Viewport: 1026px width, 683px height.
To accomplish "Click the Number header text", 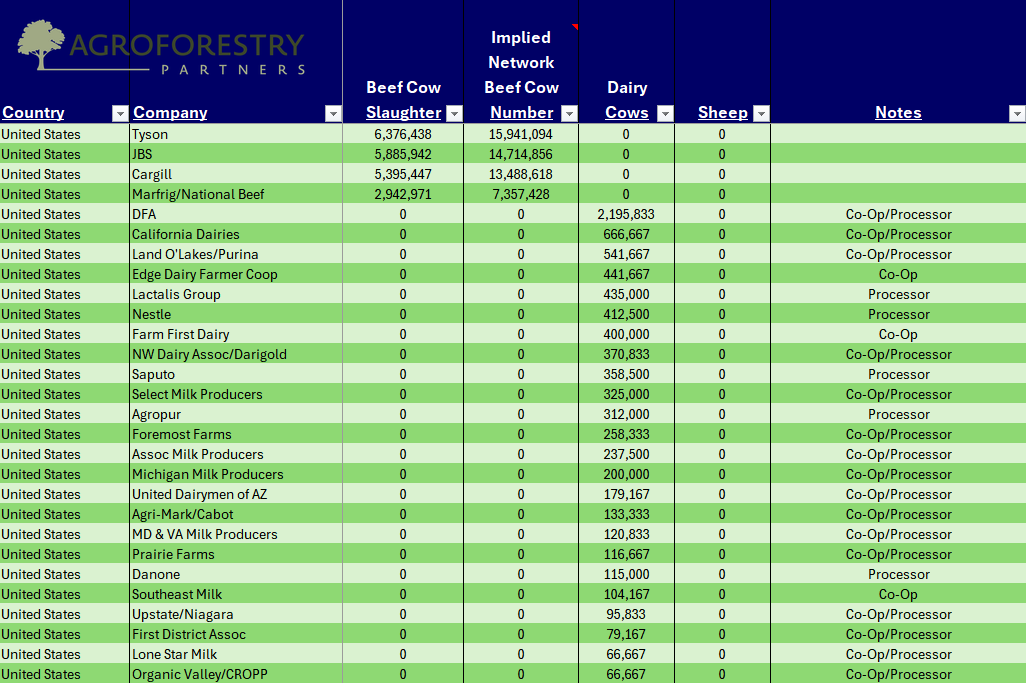I will pos(522,113).
